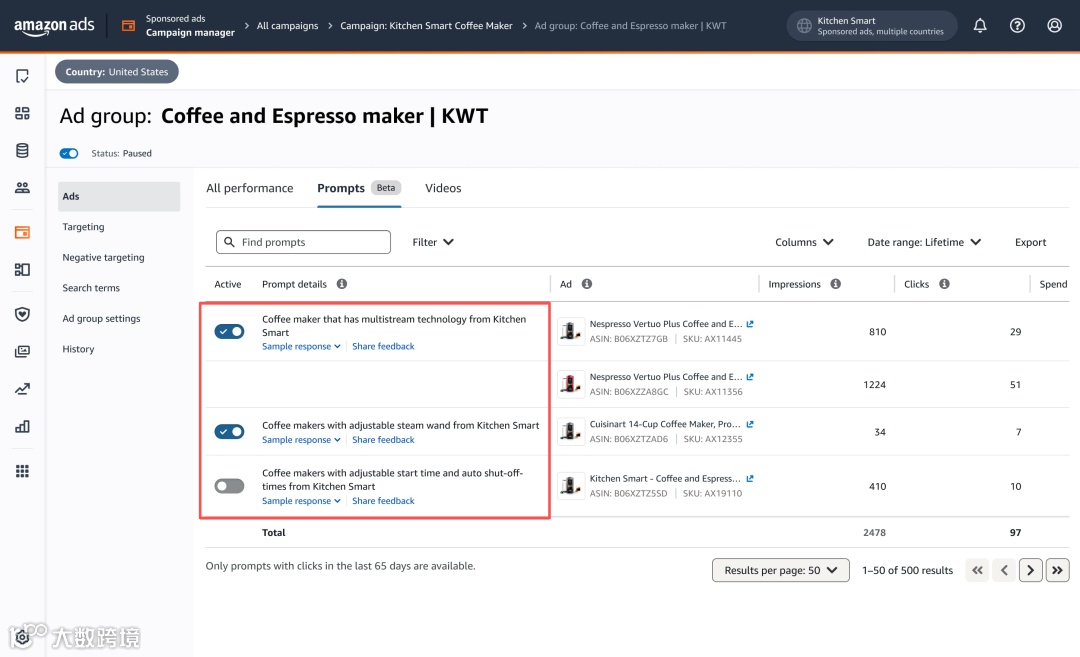
Task: Switch to All performance tab
Action: coord(249,188)
